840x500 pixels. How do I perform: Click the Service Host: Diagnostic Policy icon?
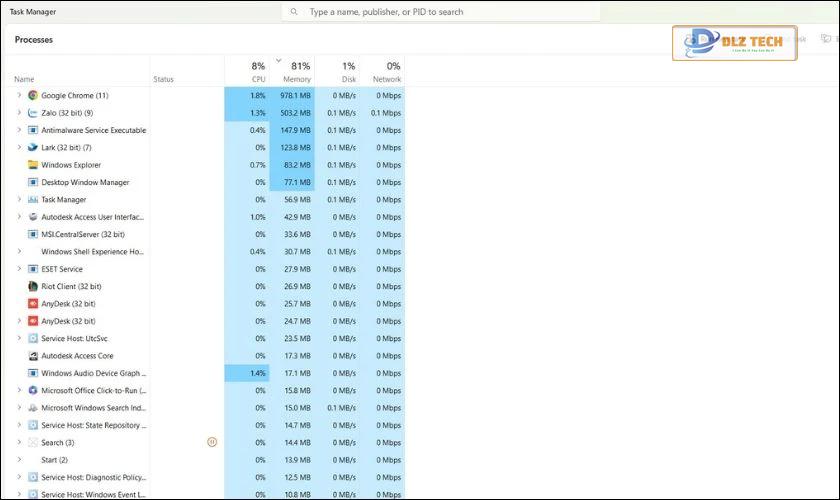tap(33, 477)
